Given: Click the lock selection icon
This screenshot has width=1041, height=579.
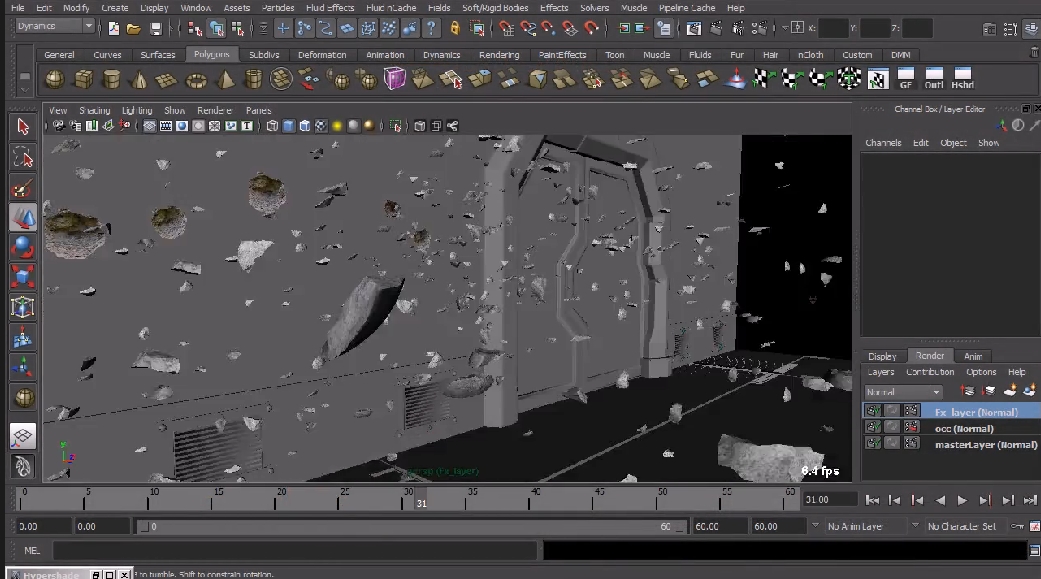Looking at the screenshot, I should (x=455, y=28).
